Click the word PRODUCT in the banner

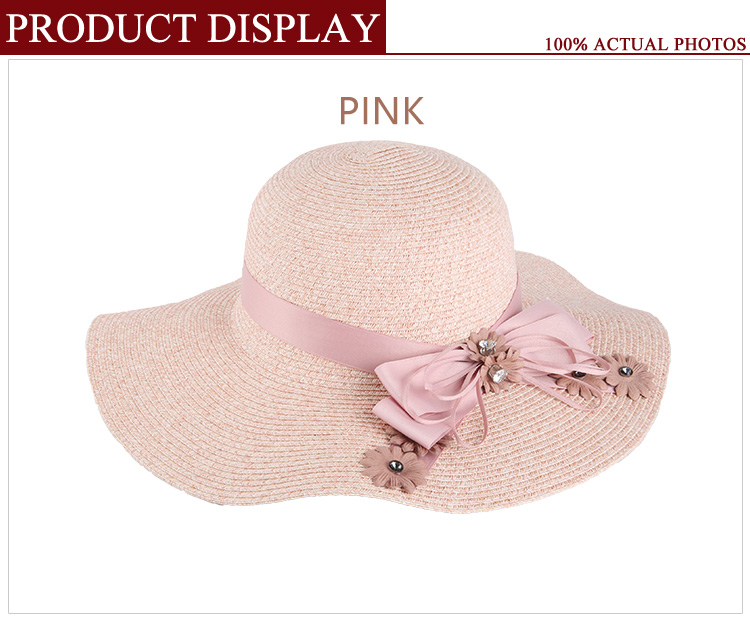click(101, 27)
